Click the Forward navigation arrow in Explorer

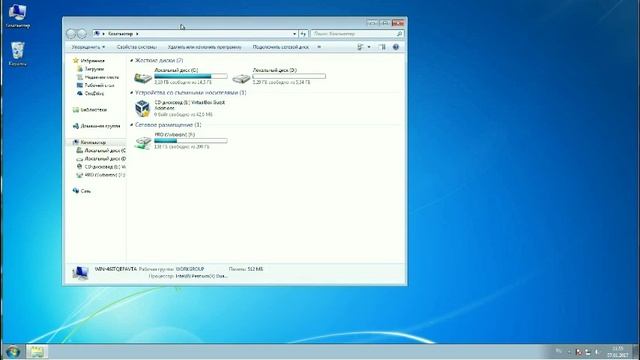click(x=82, y=34)
